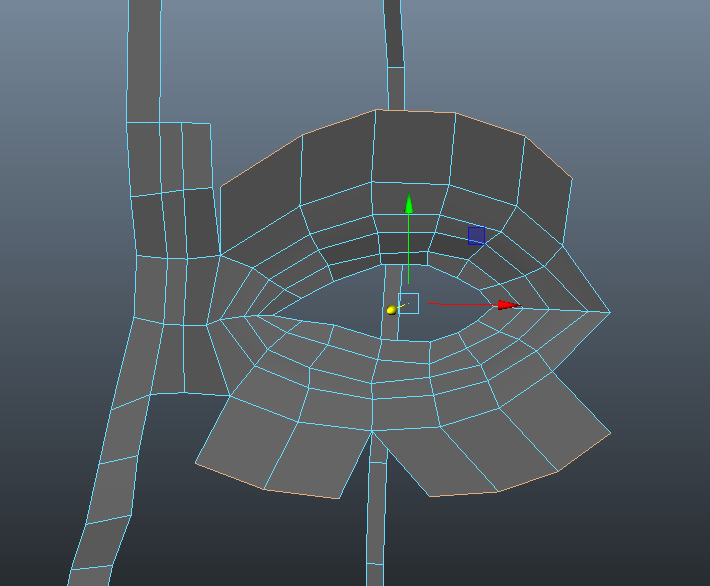
Task: Click the center square of the move manipulator
Action: point(408,304)
